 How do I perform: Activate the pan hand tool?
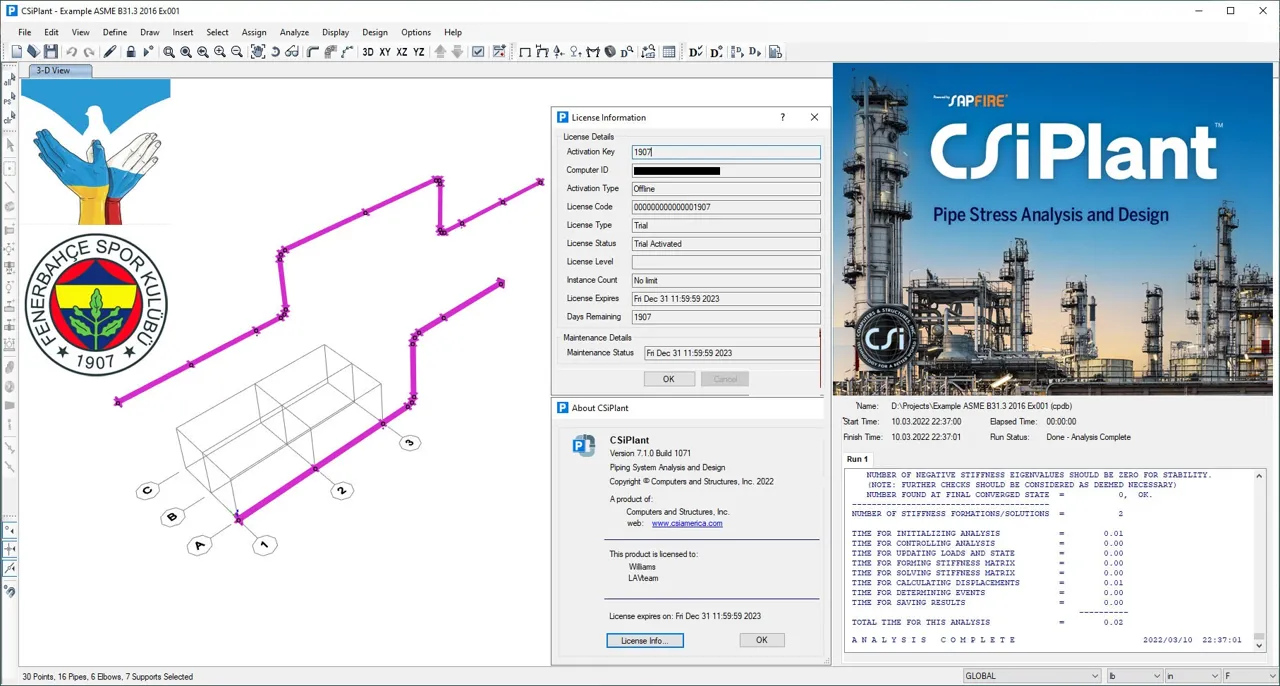(x=258, y=52)
